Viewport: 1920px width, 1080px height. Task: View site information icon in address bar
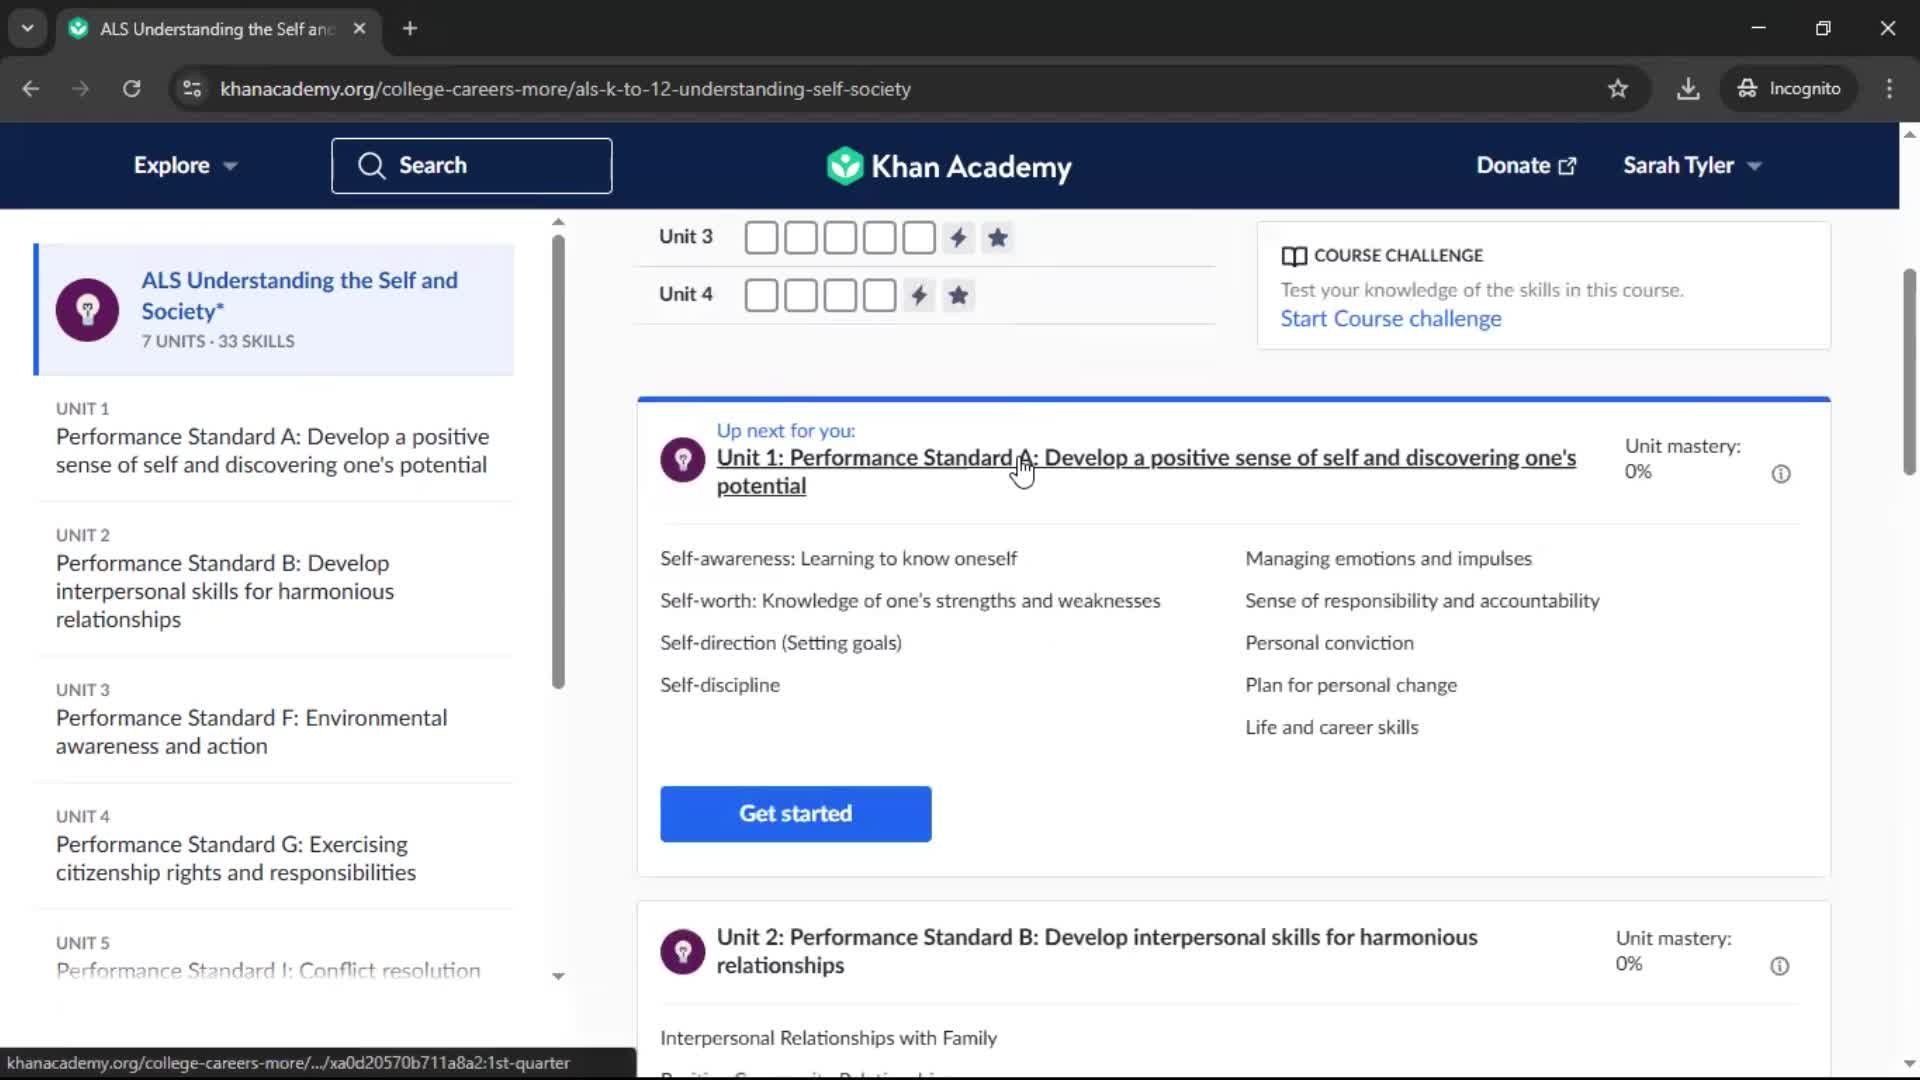click(192, 89)
